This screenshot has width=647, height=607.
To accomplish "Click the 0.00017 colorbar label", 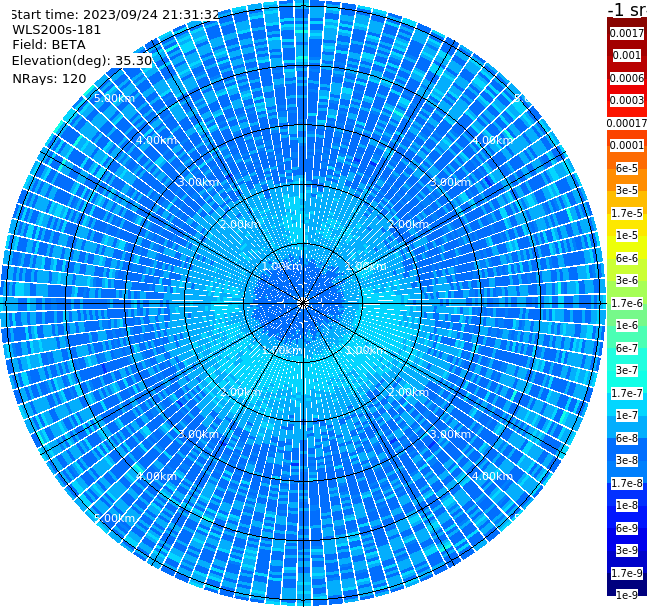I will click(627, 123).
